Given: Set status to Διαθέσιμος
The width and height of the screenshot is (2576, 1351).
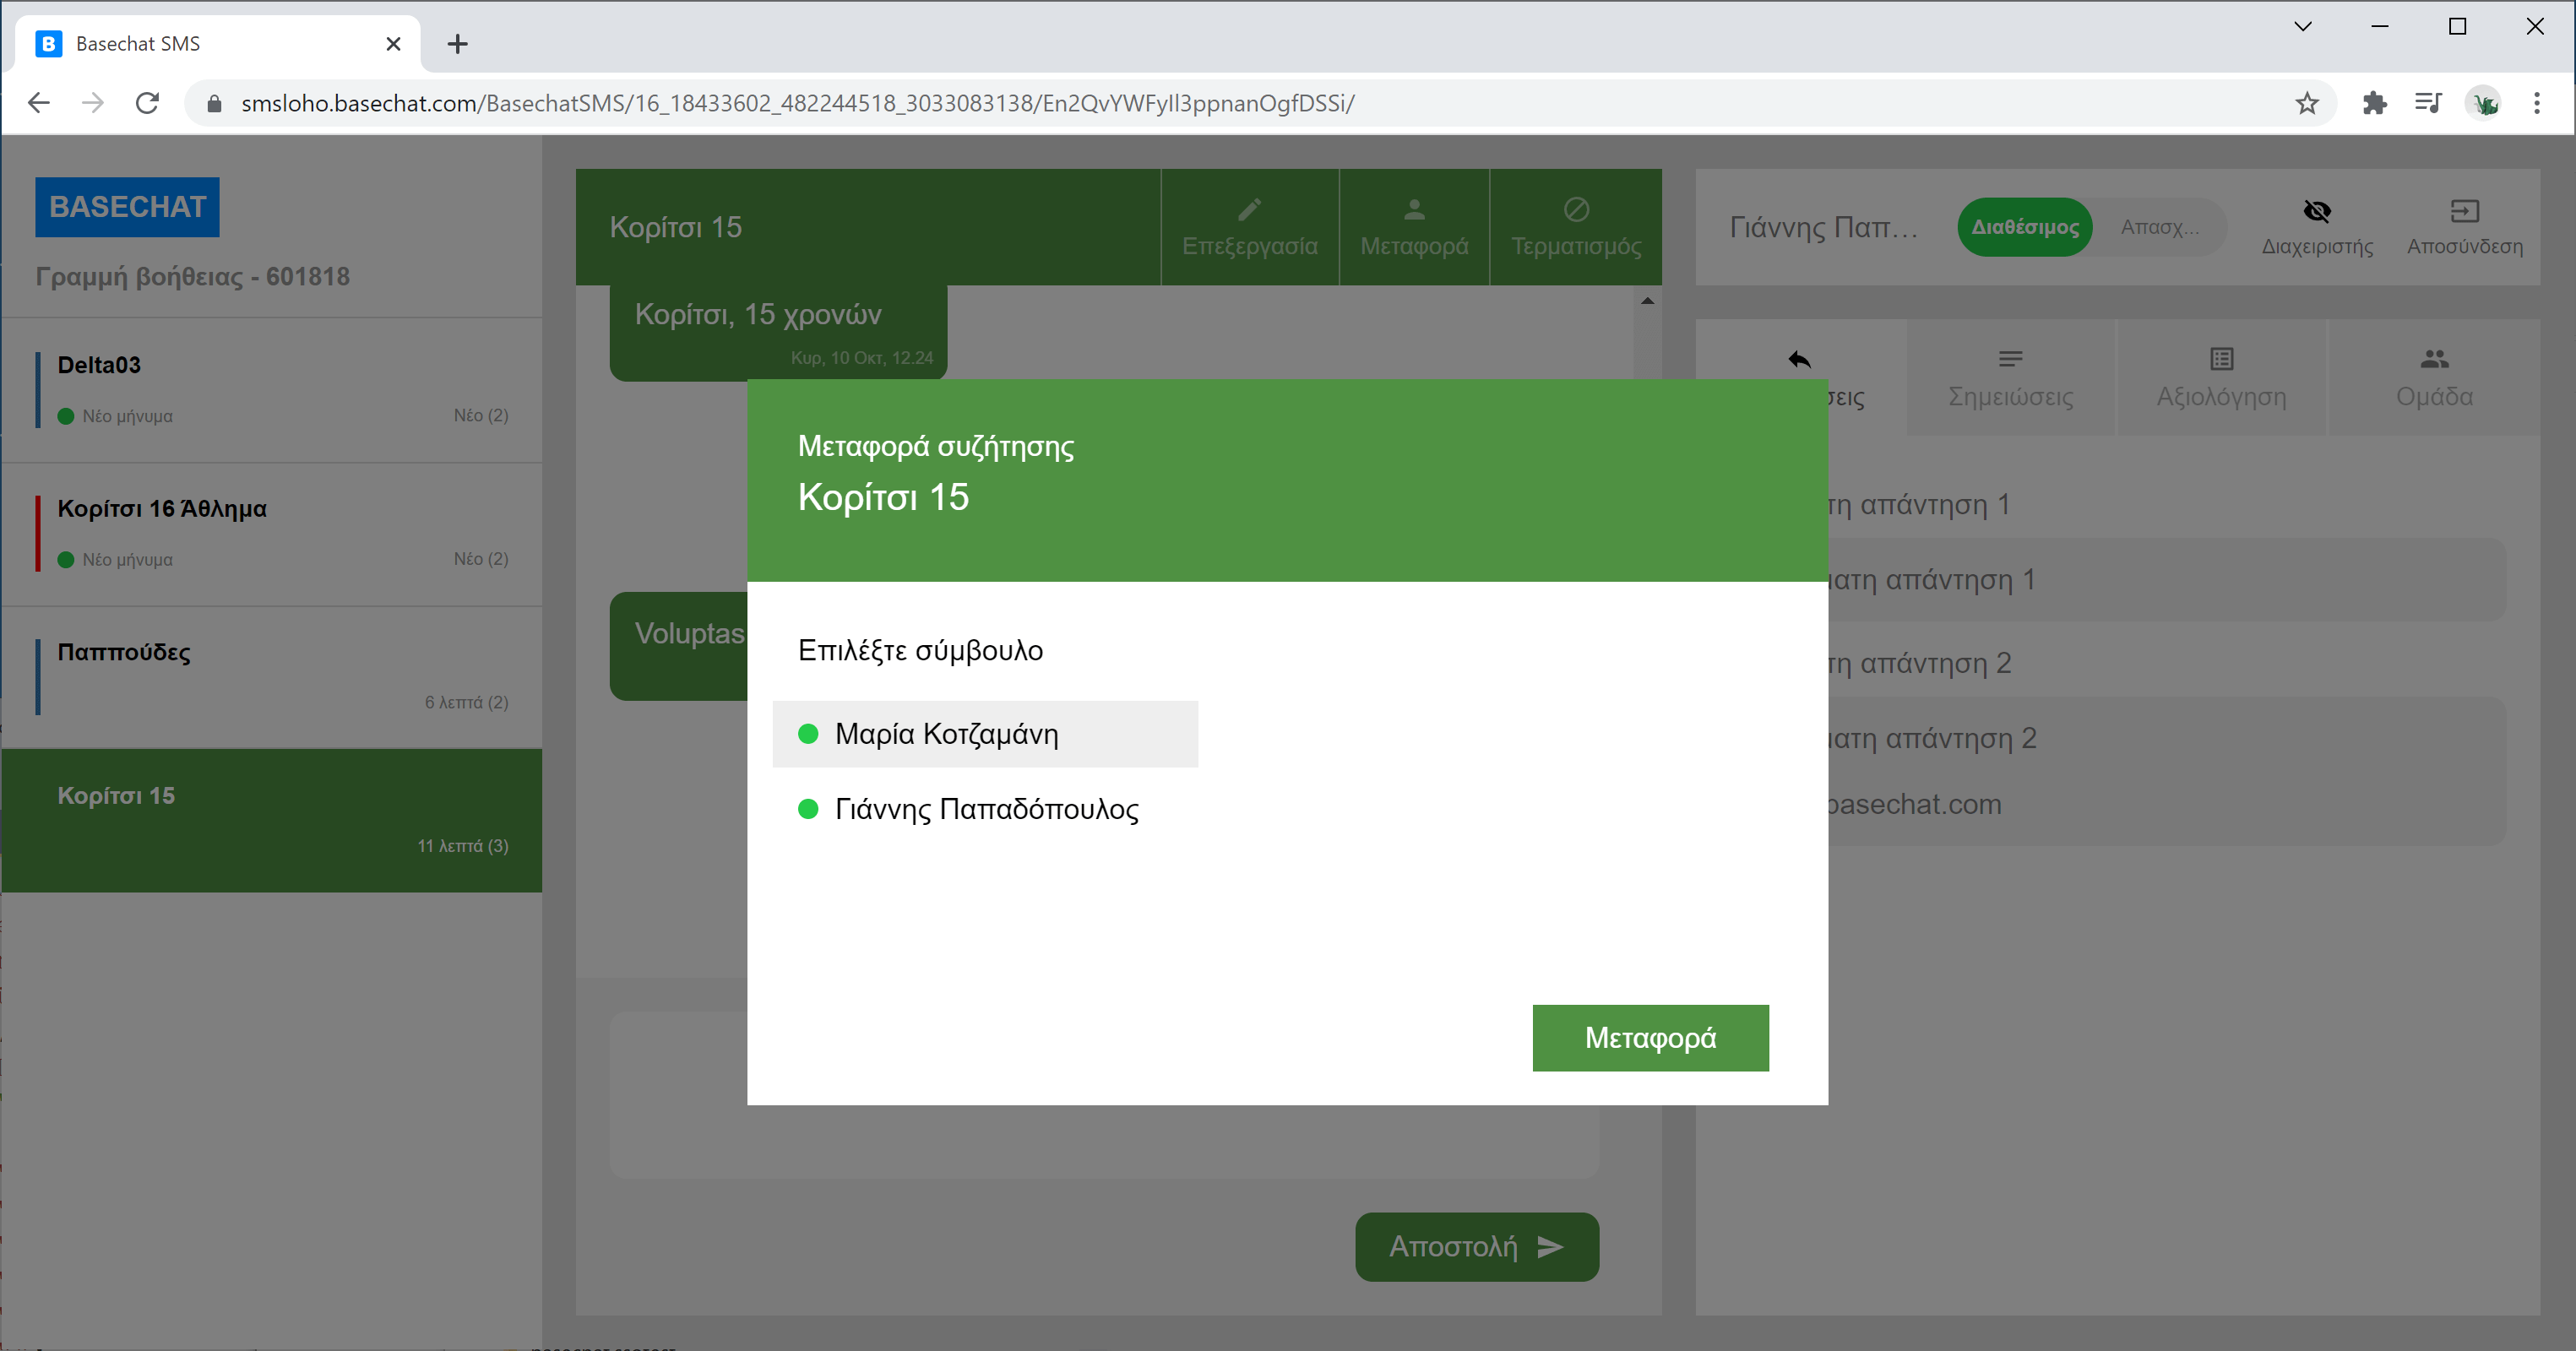Looking at the screenshot, I should [2024, 227].
